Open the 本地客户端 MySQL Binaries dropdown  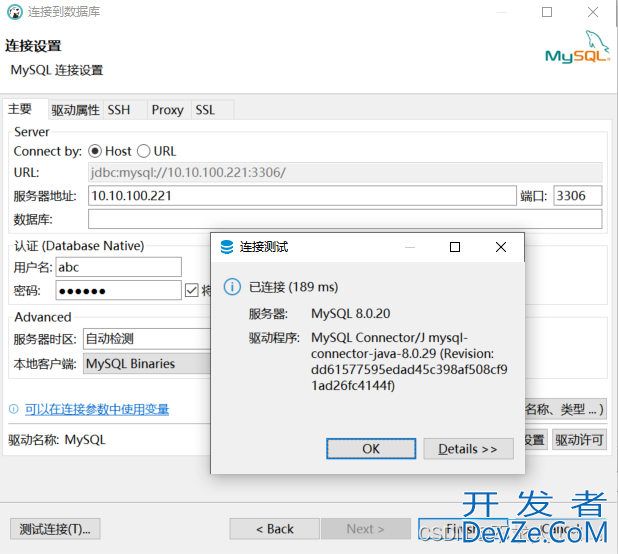(147, 364)
